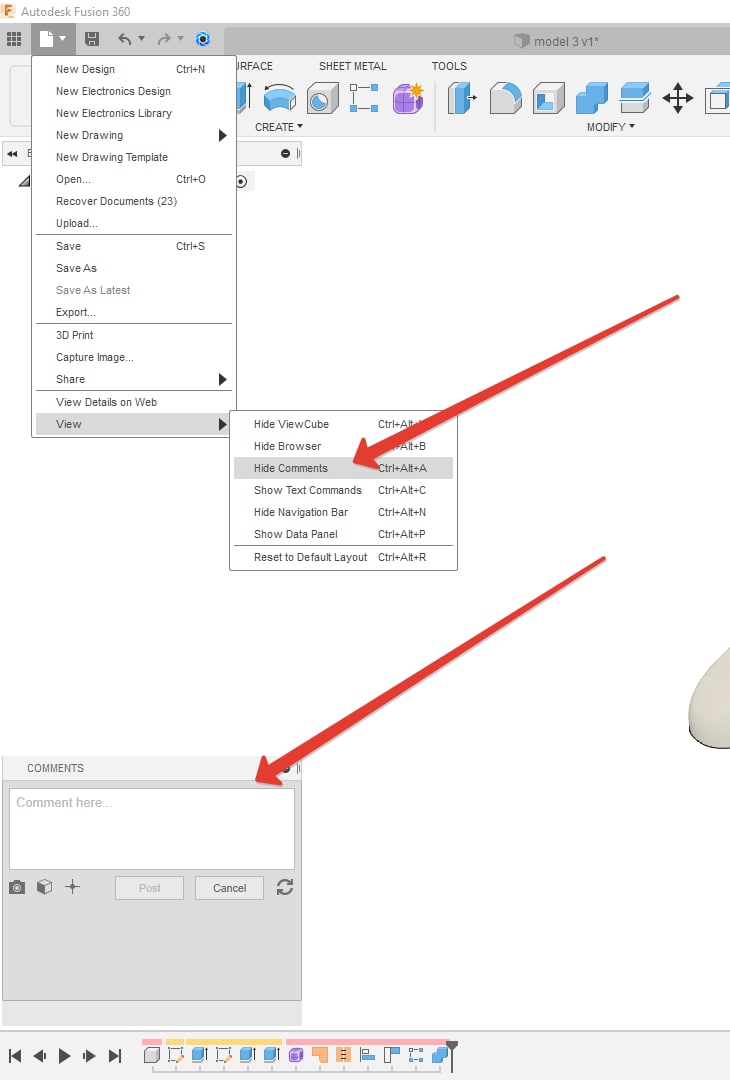Select the Press Pull tool
This screenshot has height=1080, width=730.
461,98
